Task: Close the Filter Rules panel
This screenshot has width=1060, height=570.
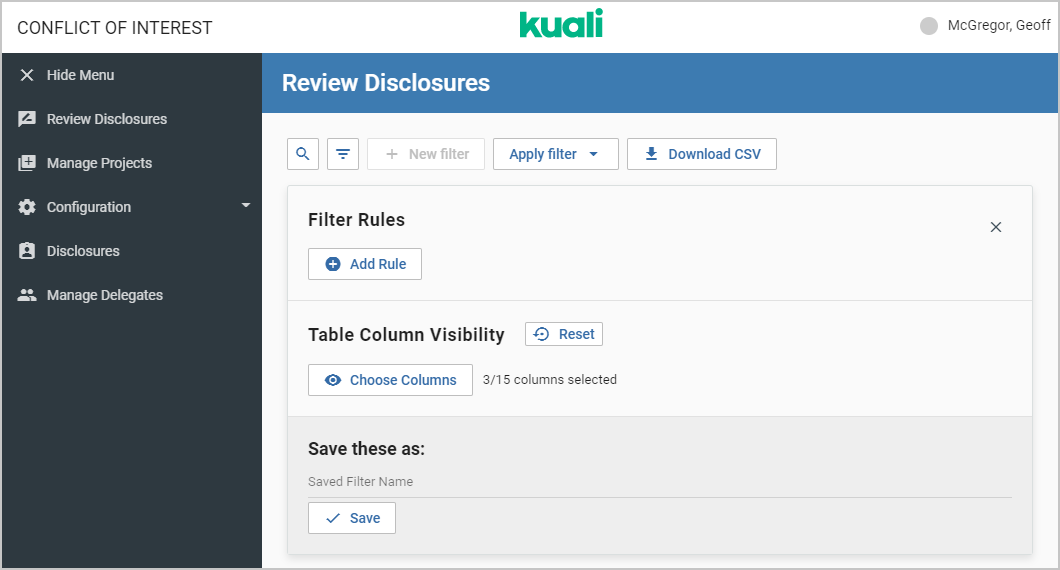Action: pyautogui.click(x=995, y=227)
